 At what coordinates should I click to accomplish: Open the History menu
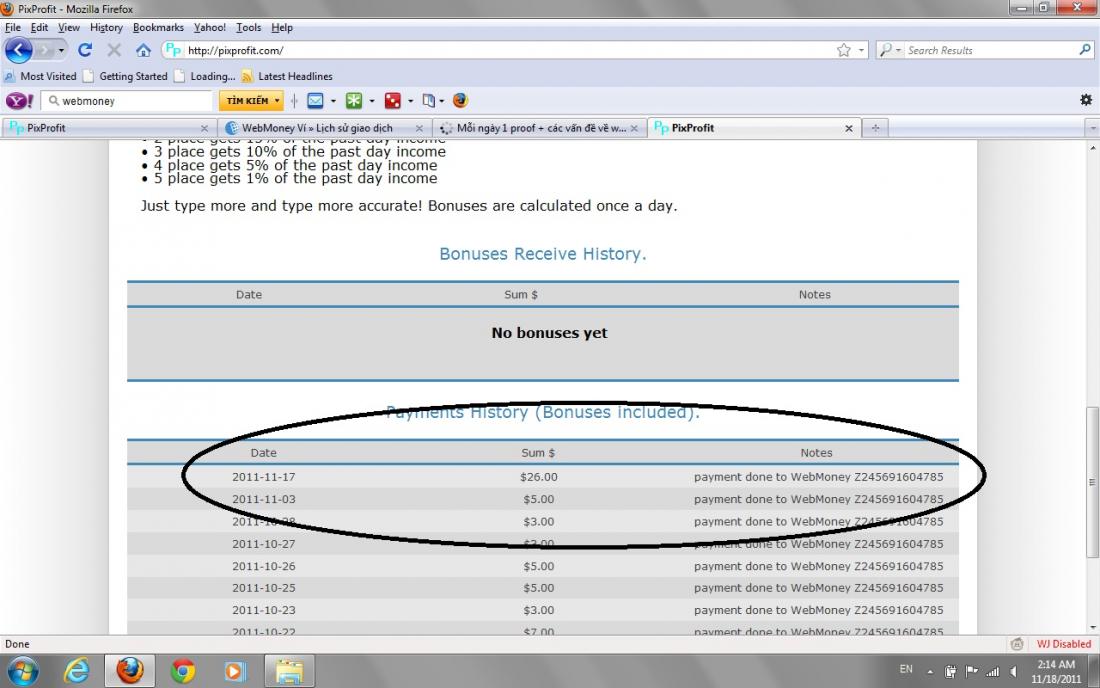pyautogui.click(x=106, y=27)
